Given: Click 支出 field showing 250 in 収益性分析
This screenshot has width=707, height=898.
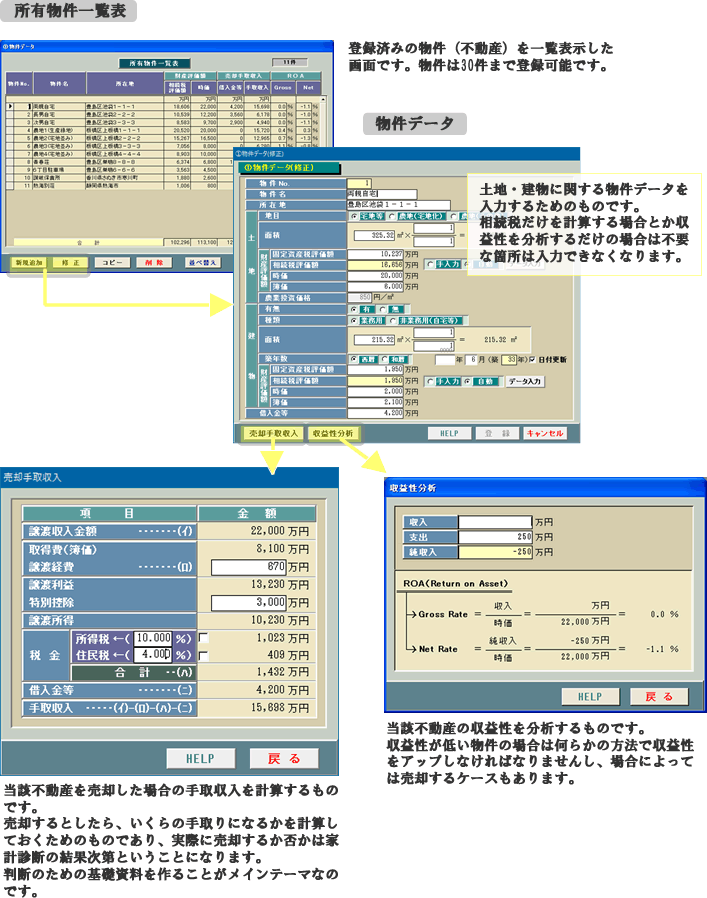Looking at the screenshot, I should click(496, 537).
